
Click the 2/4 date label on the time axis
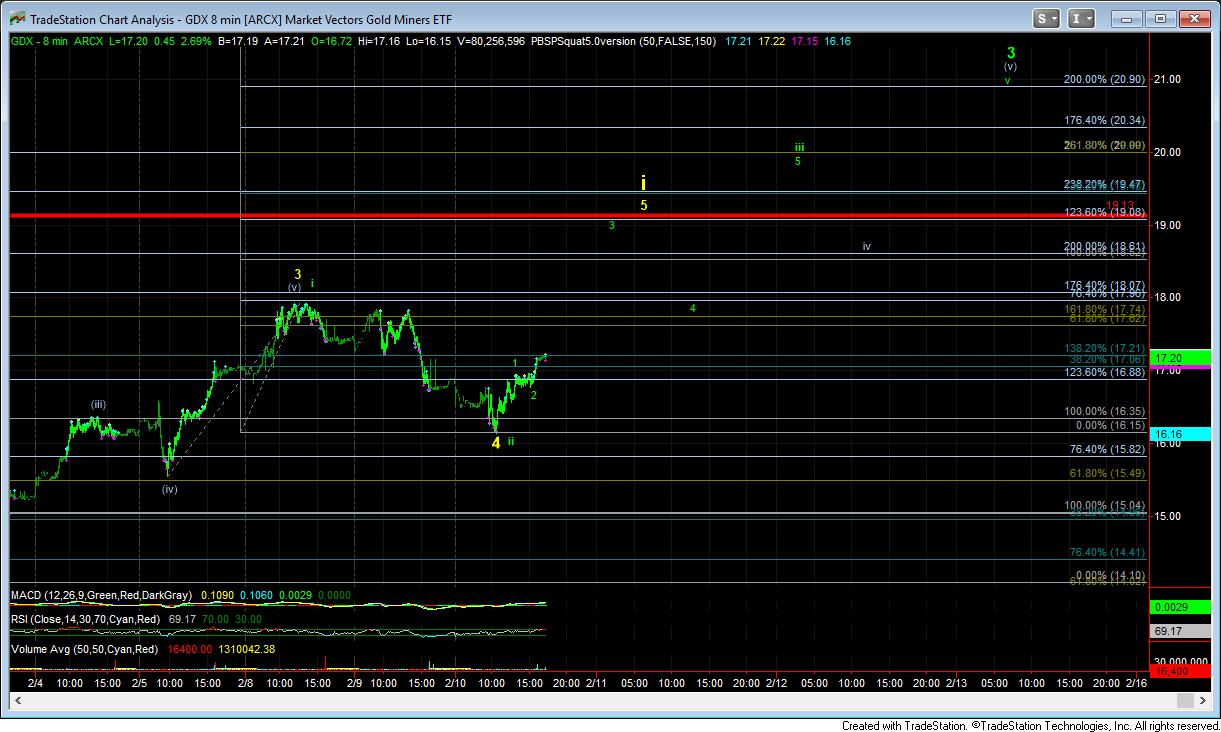pyautogui.click(x=35, y=683)
